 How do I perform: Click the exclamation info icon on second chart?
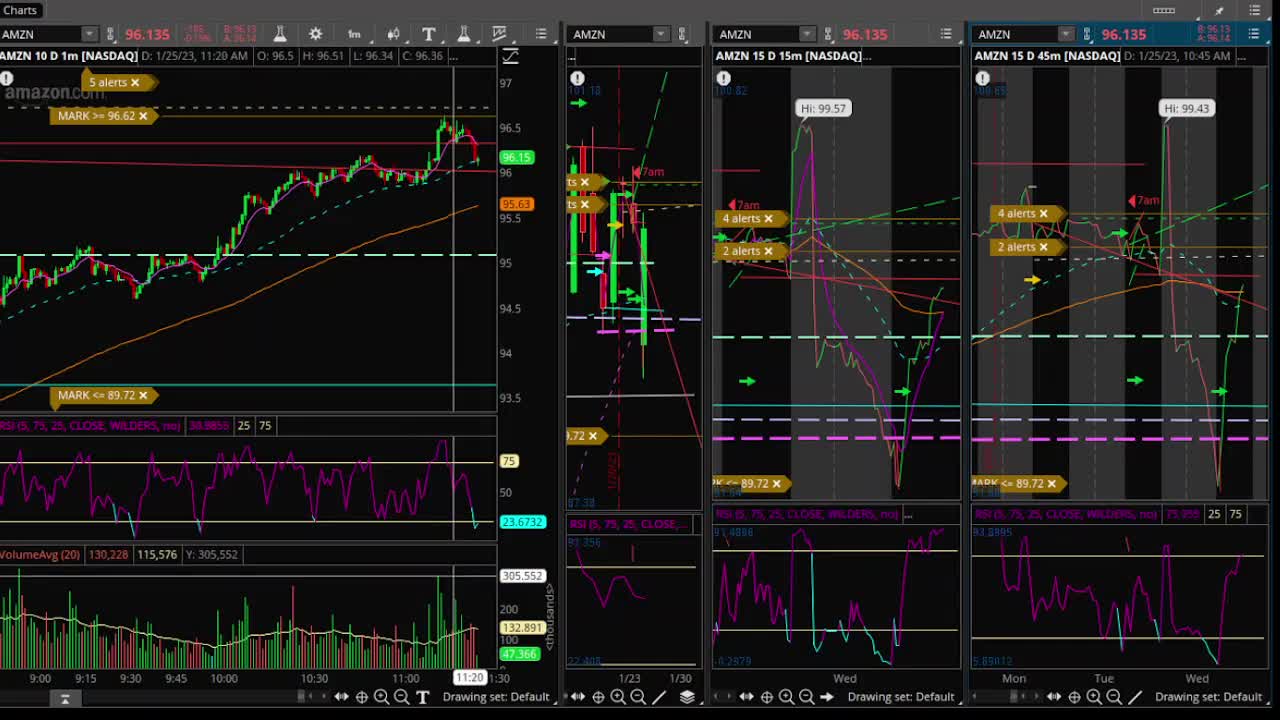577,77
